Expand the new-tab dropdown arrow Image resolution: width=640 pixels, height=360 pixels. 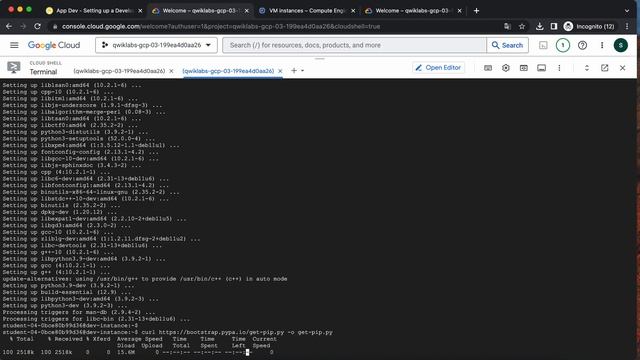302,71
